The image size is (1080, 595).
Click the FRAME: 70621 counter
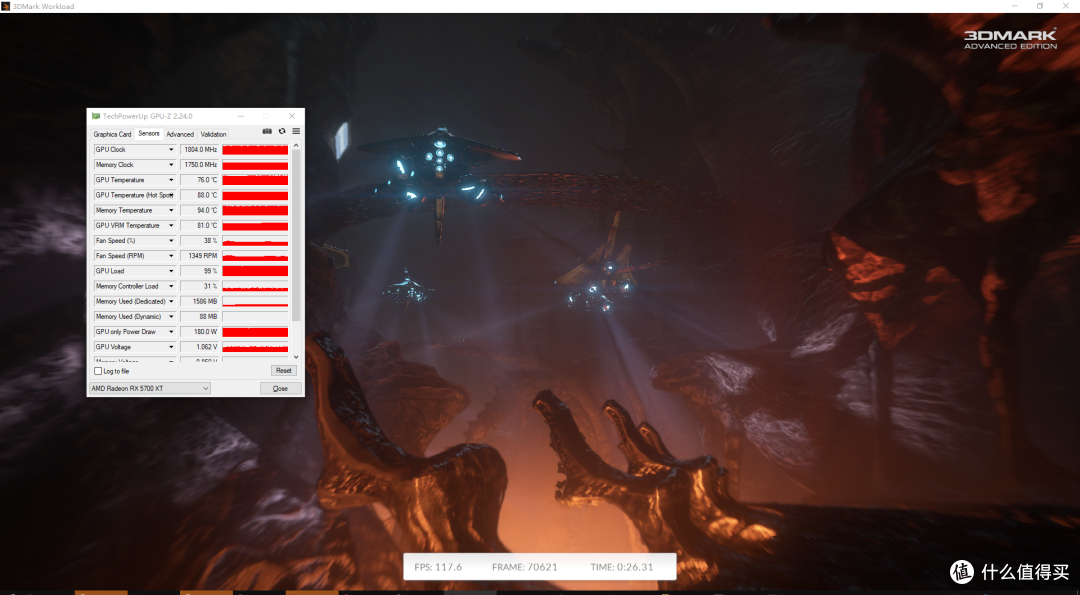(x=525, y=567)
